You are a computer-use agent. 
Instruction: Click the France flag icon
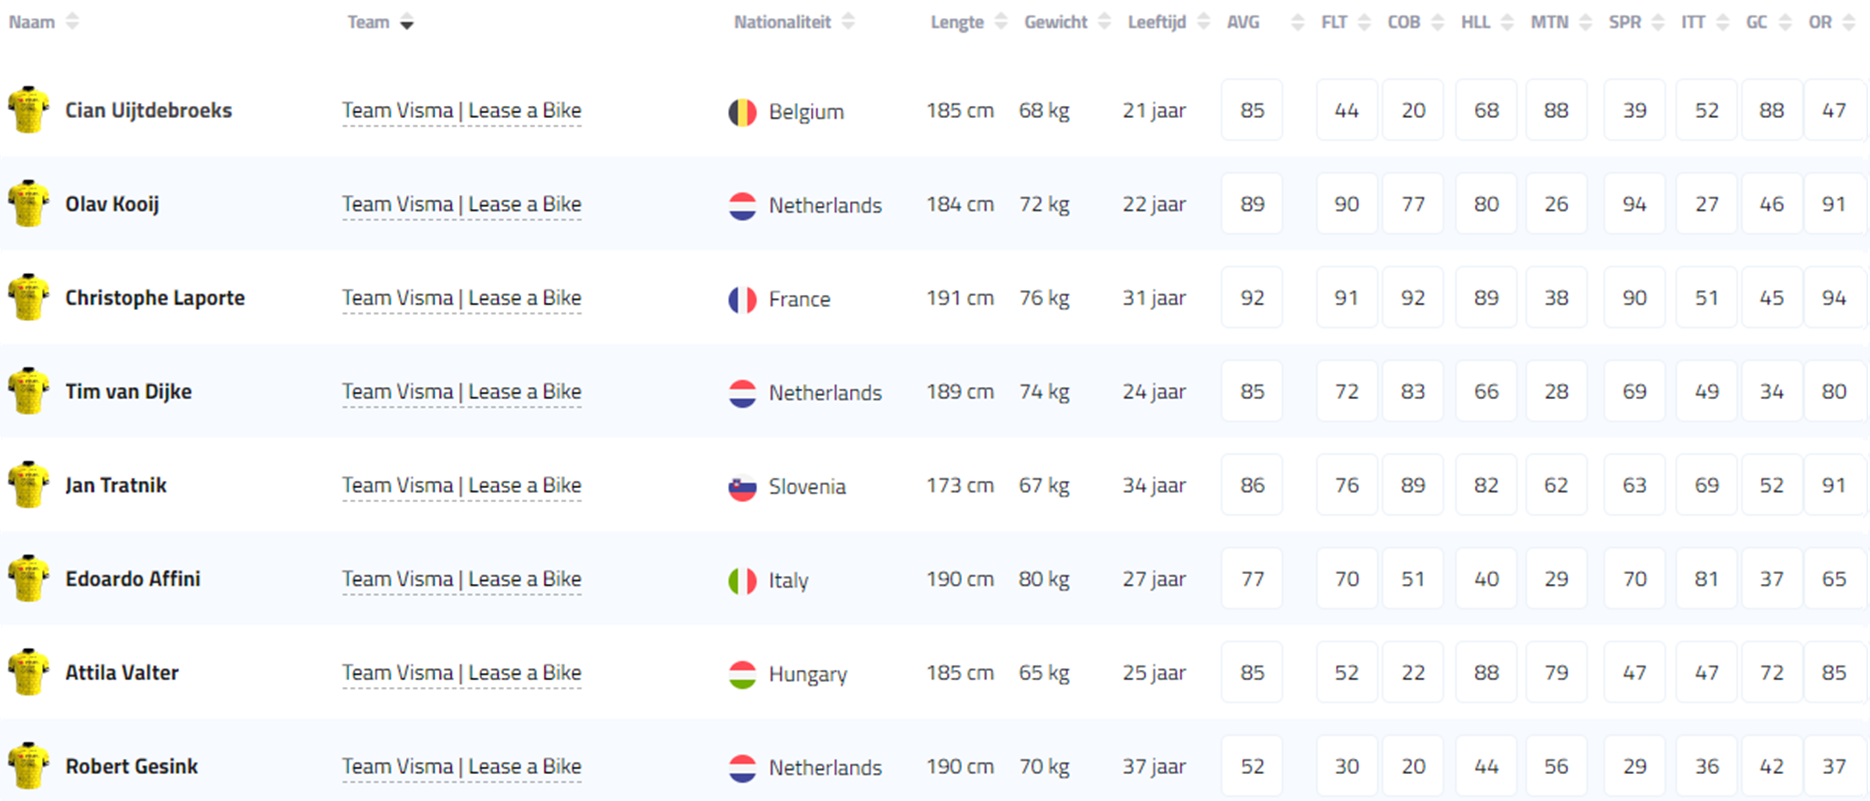point(742,299)
